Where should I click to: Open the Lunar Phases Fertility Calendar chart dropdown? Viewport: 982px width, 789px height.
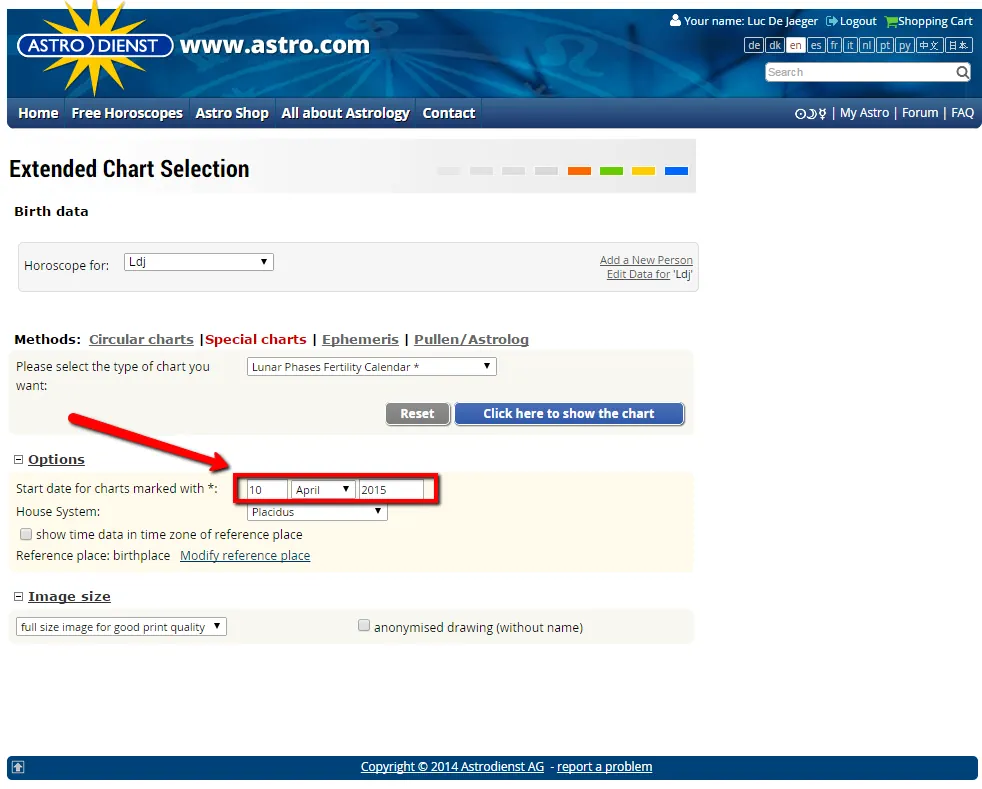pos(371,366)
